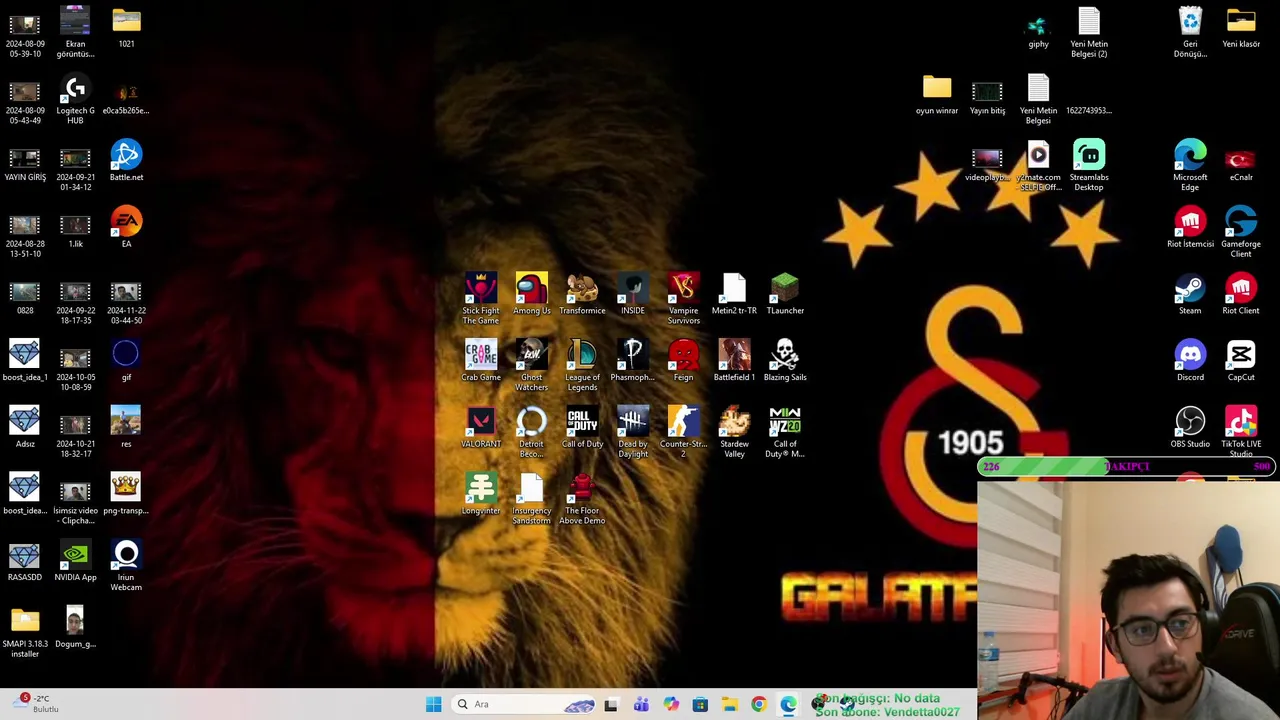
Task: Open the Feign game shortcut
Action: click(x=683, y=361)
